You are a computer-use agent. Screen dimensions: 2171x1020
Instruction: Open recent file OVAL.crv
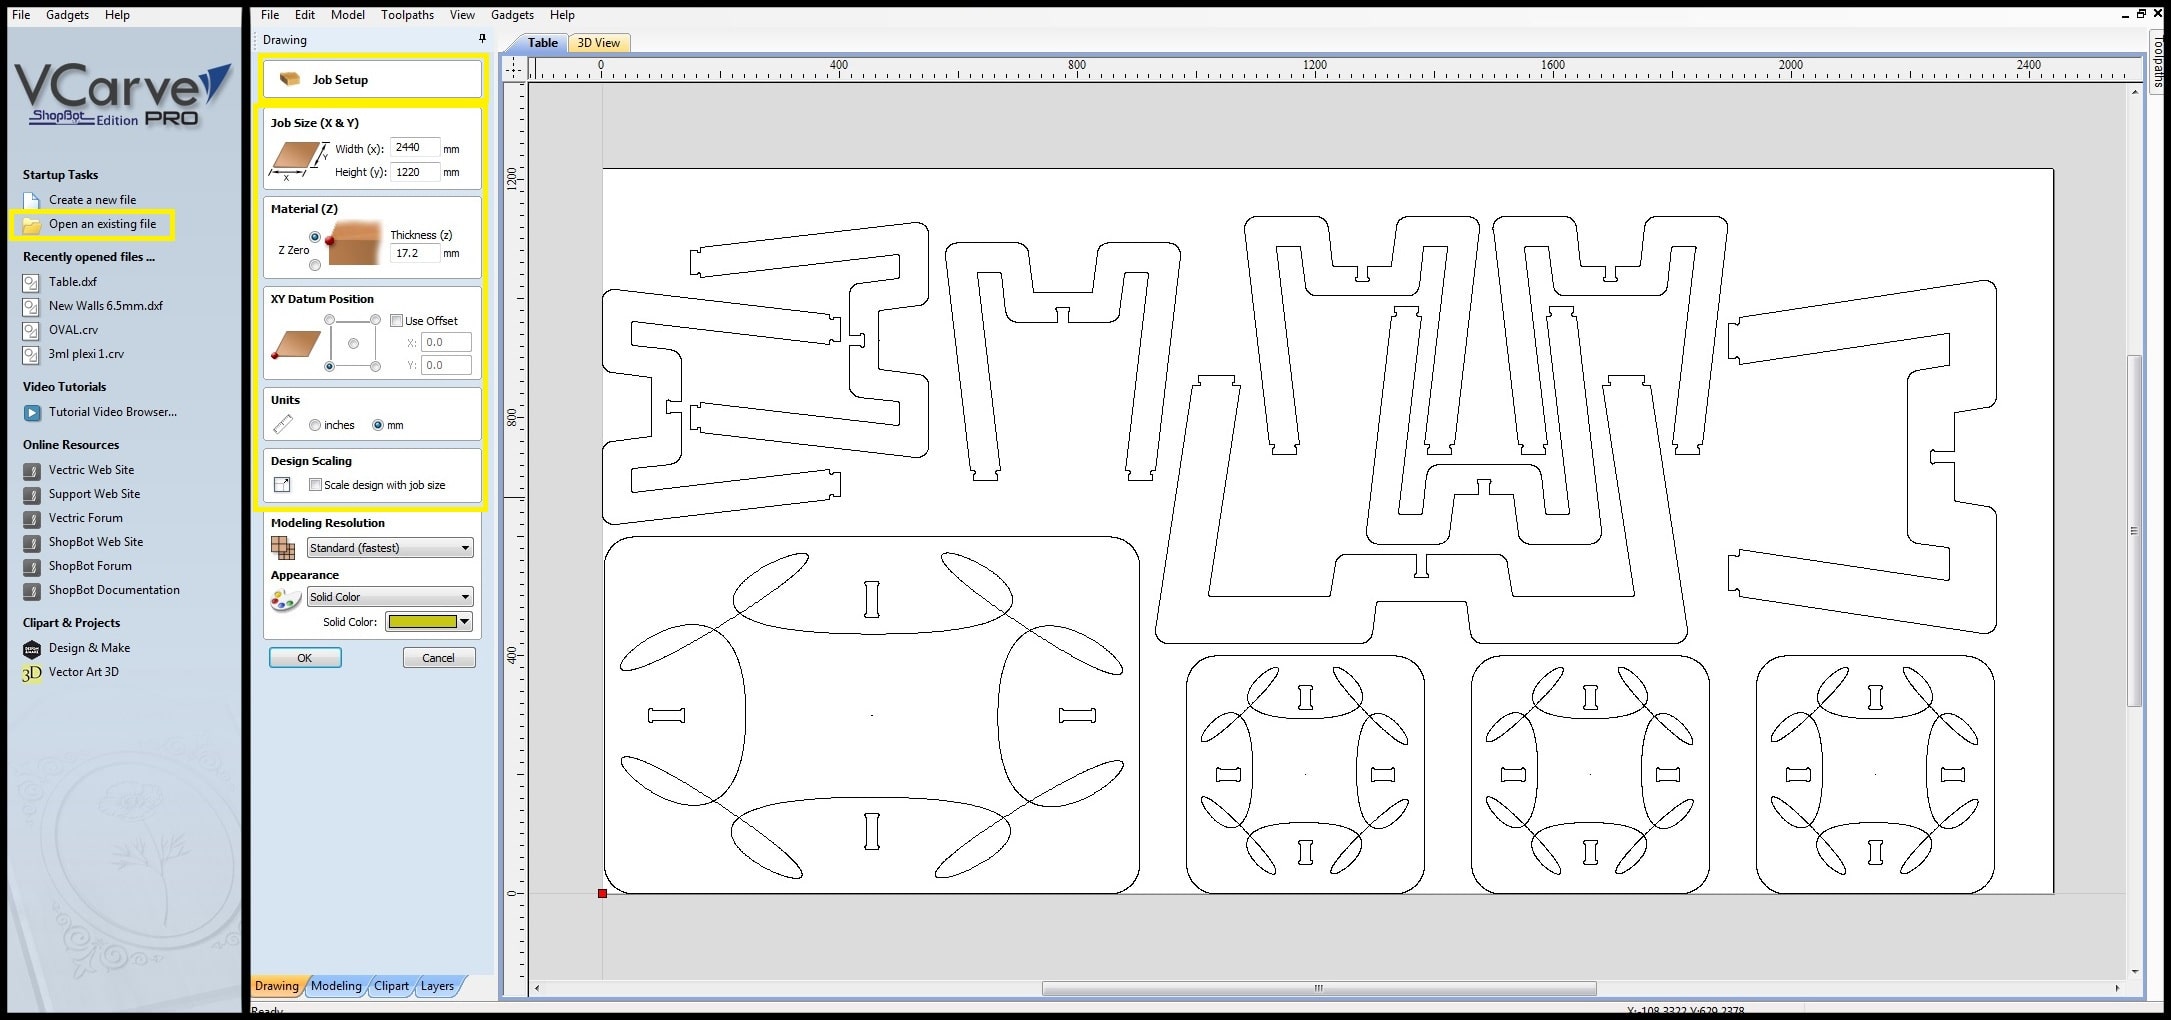(x=73, y=330)
